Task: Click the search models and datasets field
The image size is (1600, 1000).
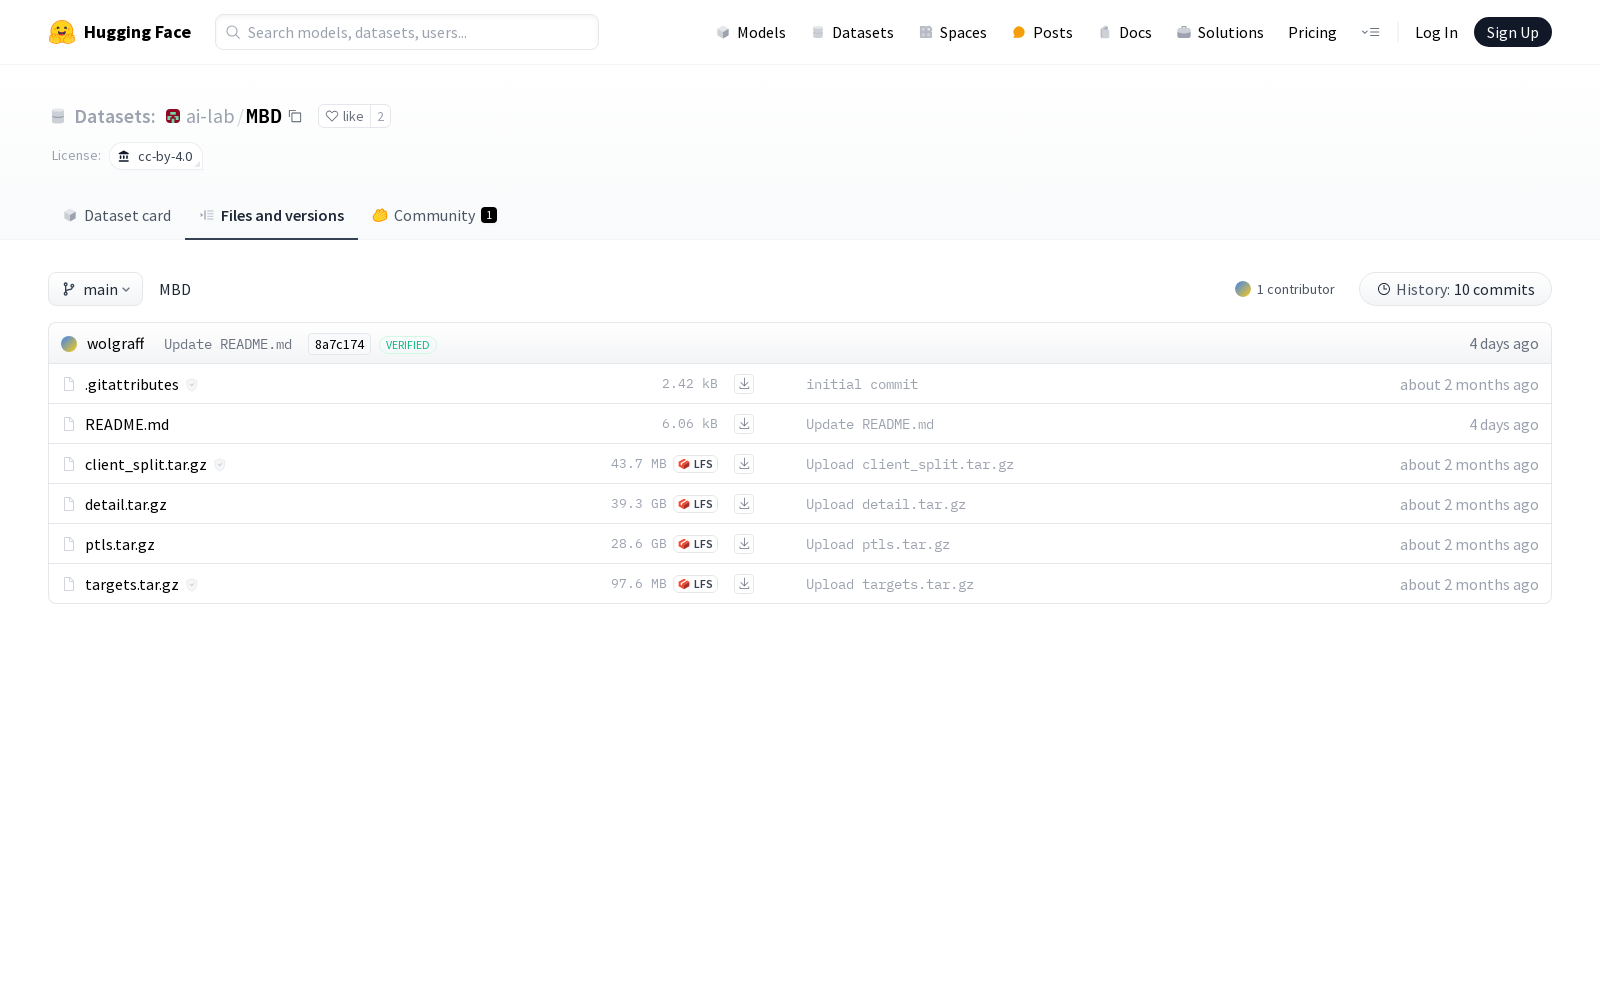Action: [x=406, y=32]
